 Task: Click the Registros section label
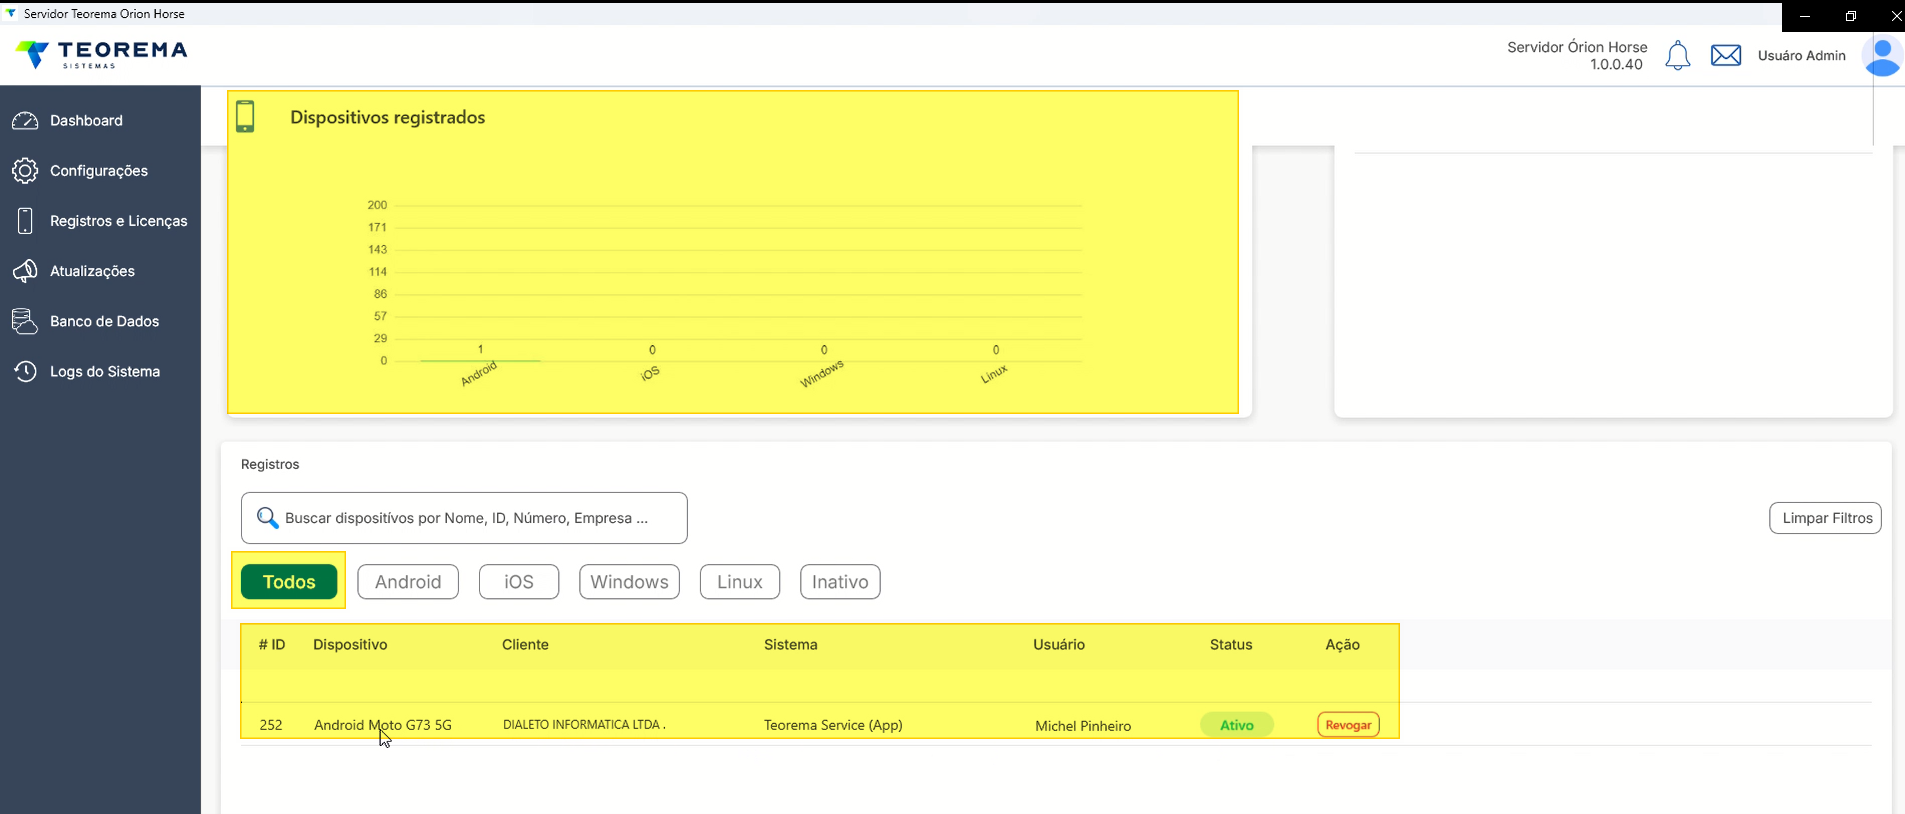coord(270,464)
